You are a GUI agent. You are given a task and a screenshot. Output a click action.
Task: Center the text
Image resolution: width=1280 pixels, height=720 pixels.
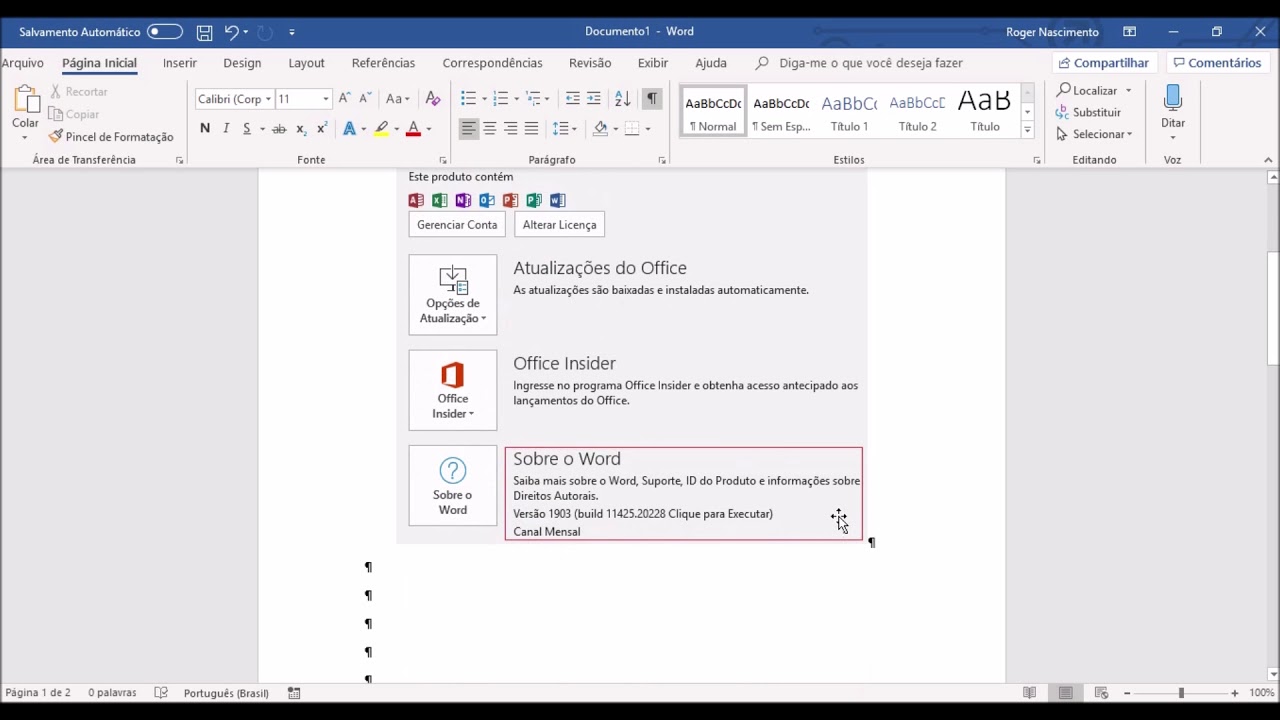(x=490, y=128)
